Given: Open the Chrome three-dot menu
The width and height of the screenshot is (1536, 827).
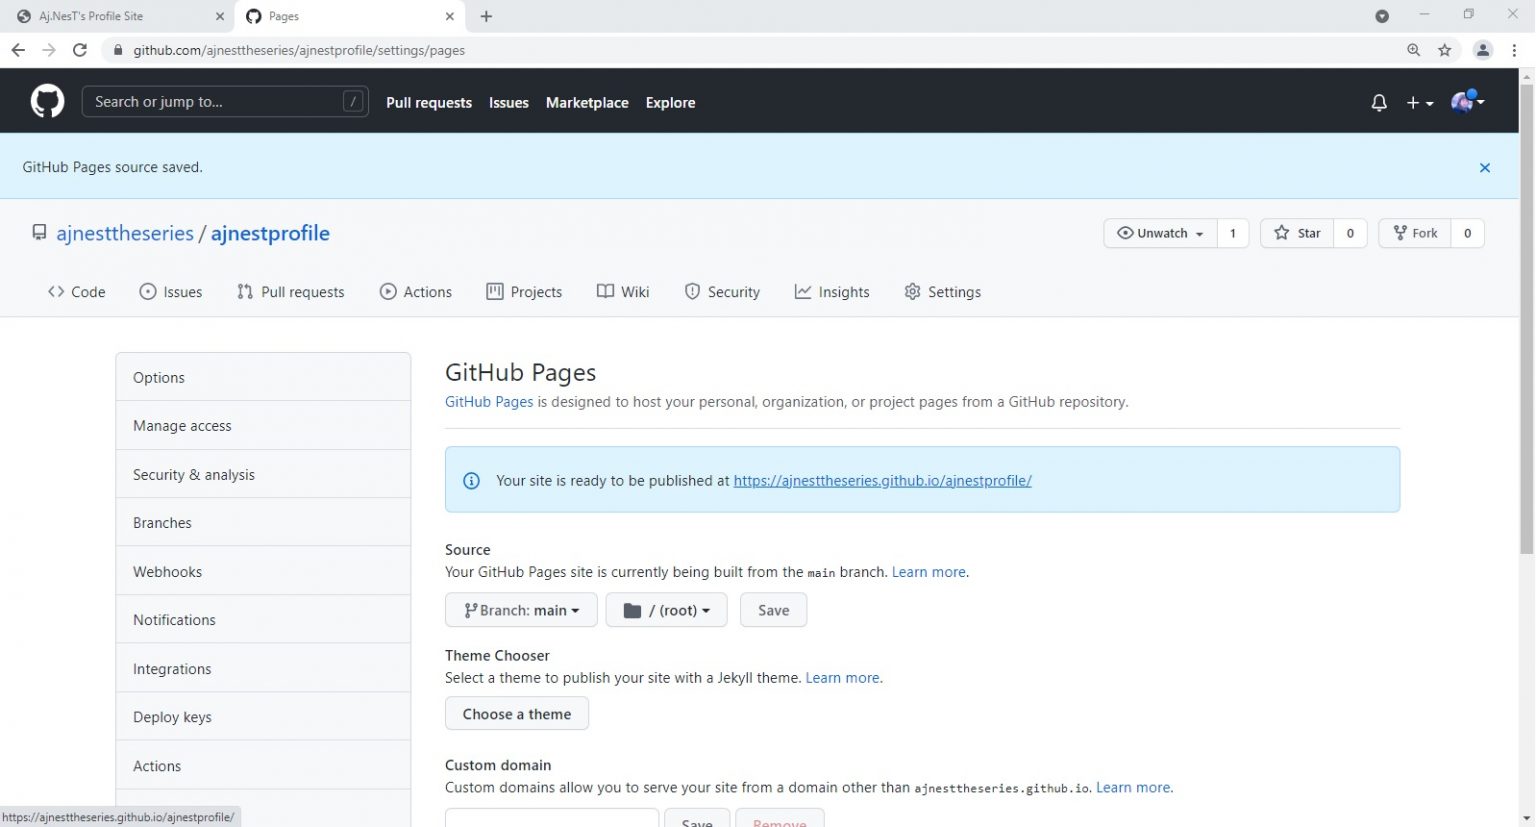Looking at the screenshot, I should pos(1514,50).
